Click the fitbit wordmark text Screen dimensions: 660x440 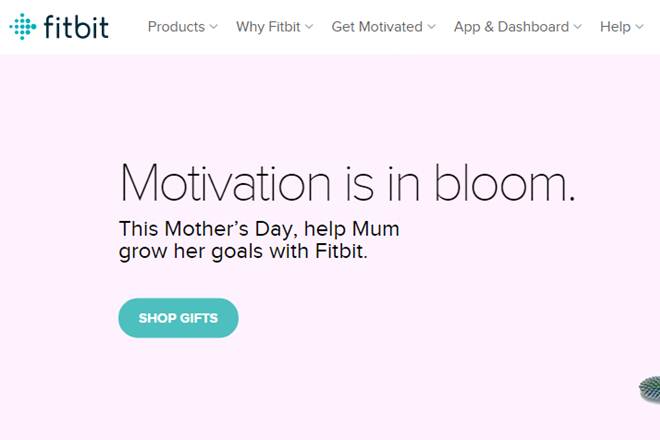click(x=76, y=26)
